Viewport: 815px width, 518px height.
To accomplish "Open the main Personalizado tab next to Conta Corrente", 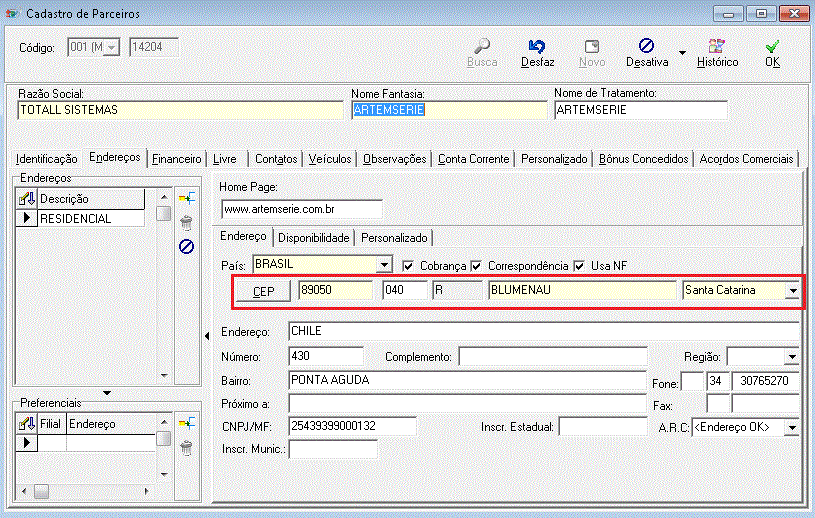I will [554, 158].
